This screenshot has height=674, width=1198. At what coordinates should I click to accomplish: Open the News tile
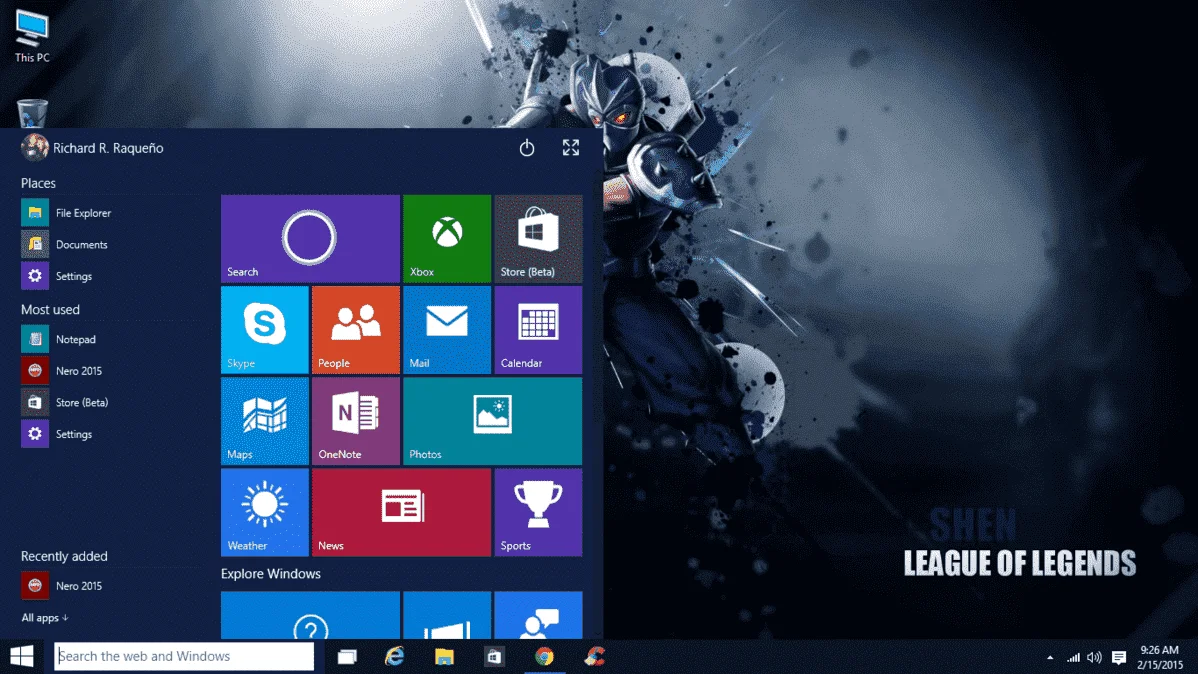401,512
